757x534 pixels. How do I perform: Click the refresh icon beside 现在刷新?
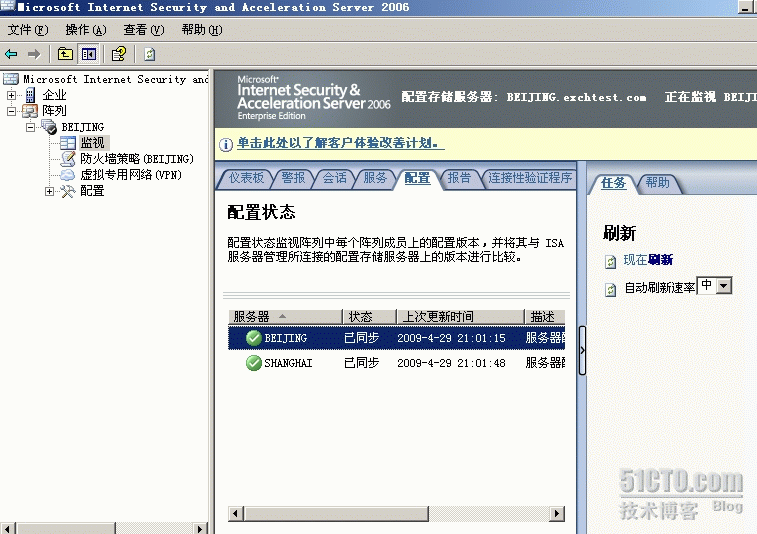click(611, 262)
